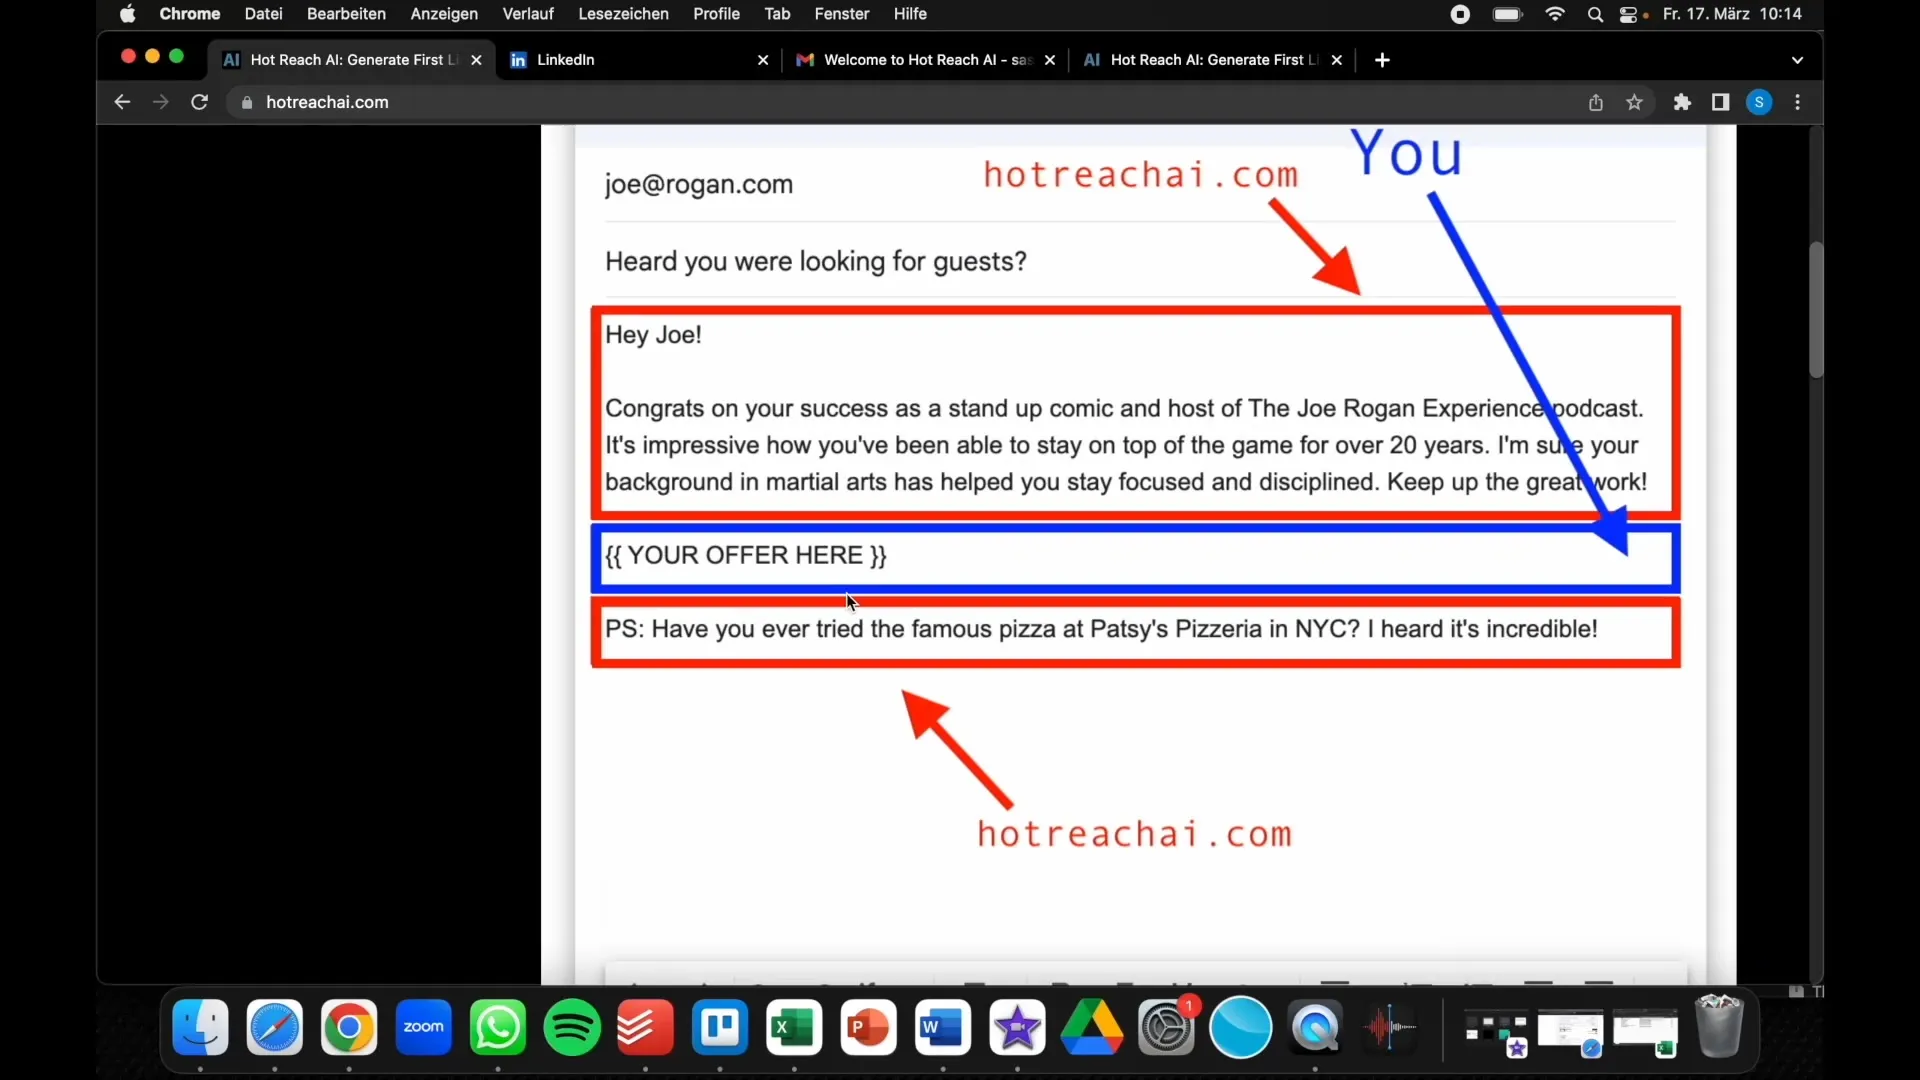Open the Fenster menu
Screen dimensions: 1920x1080
(842, 14)
